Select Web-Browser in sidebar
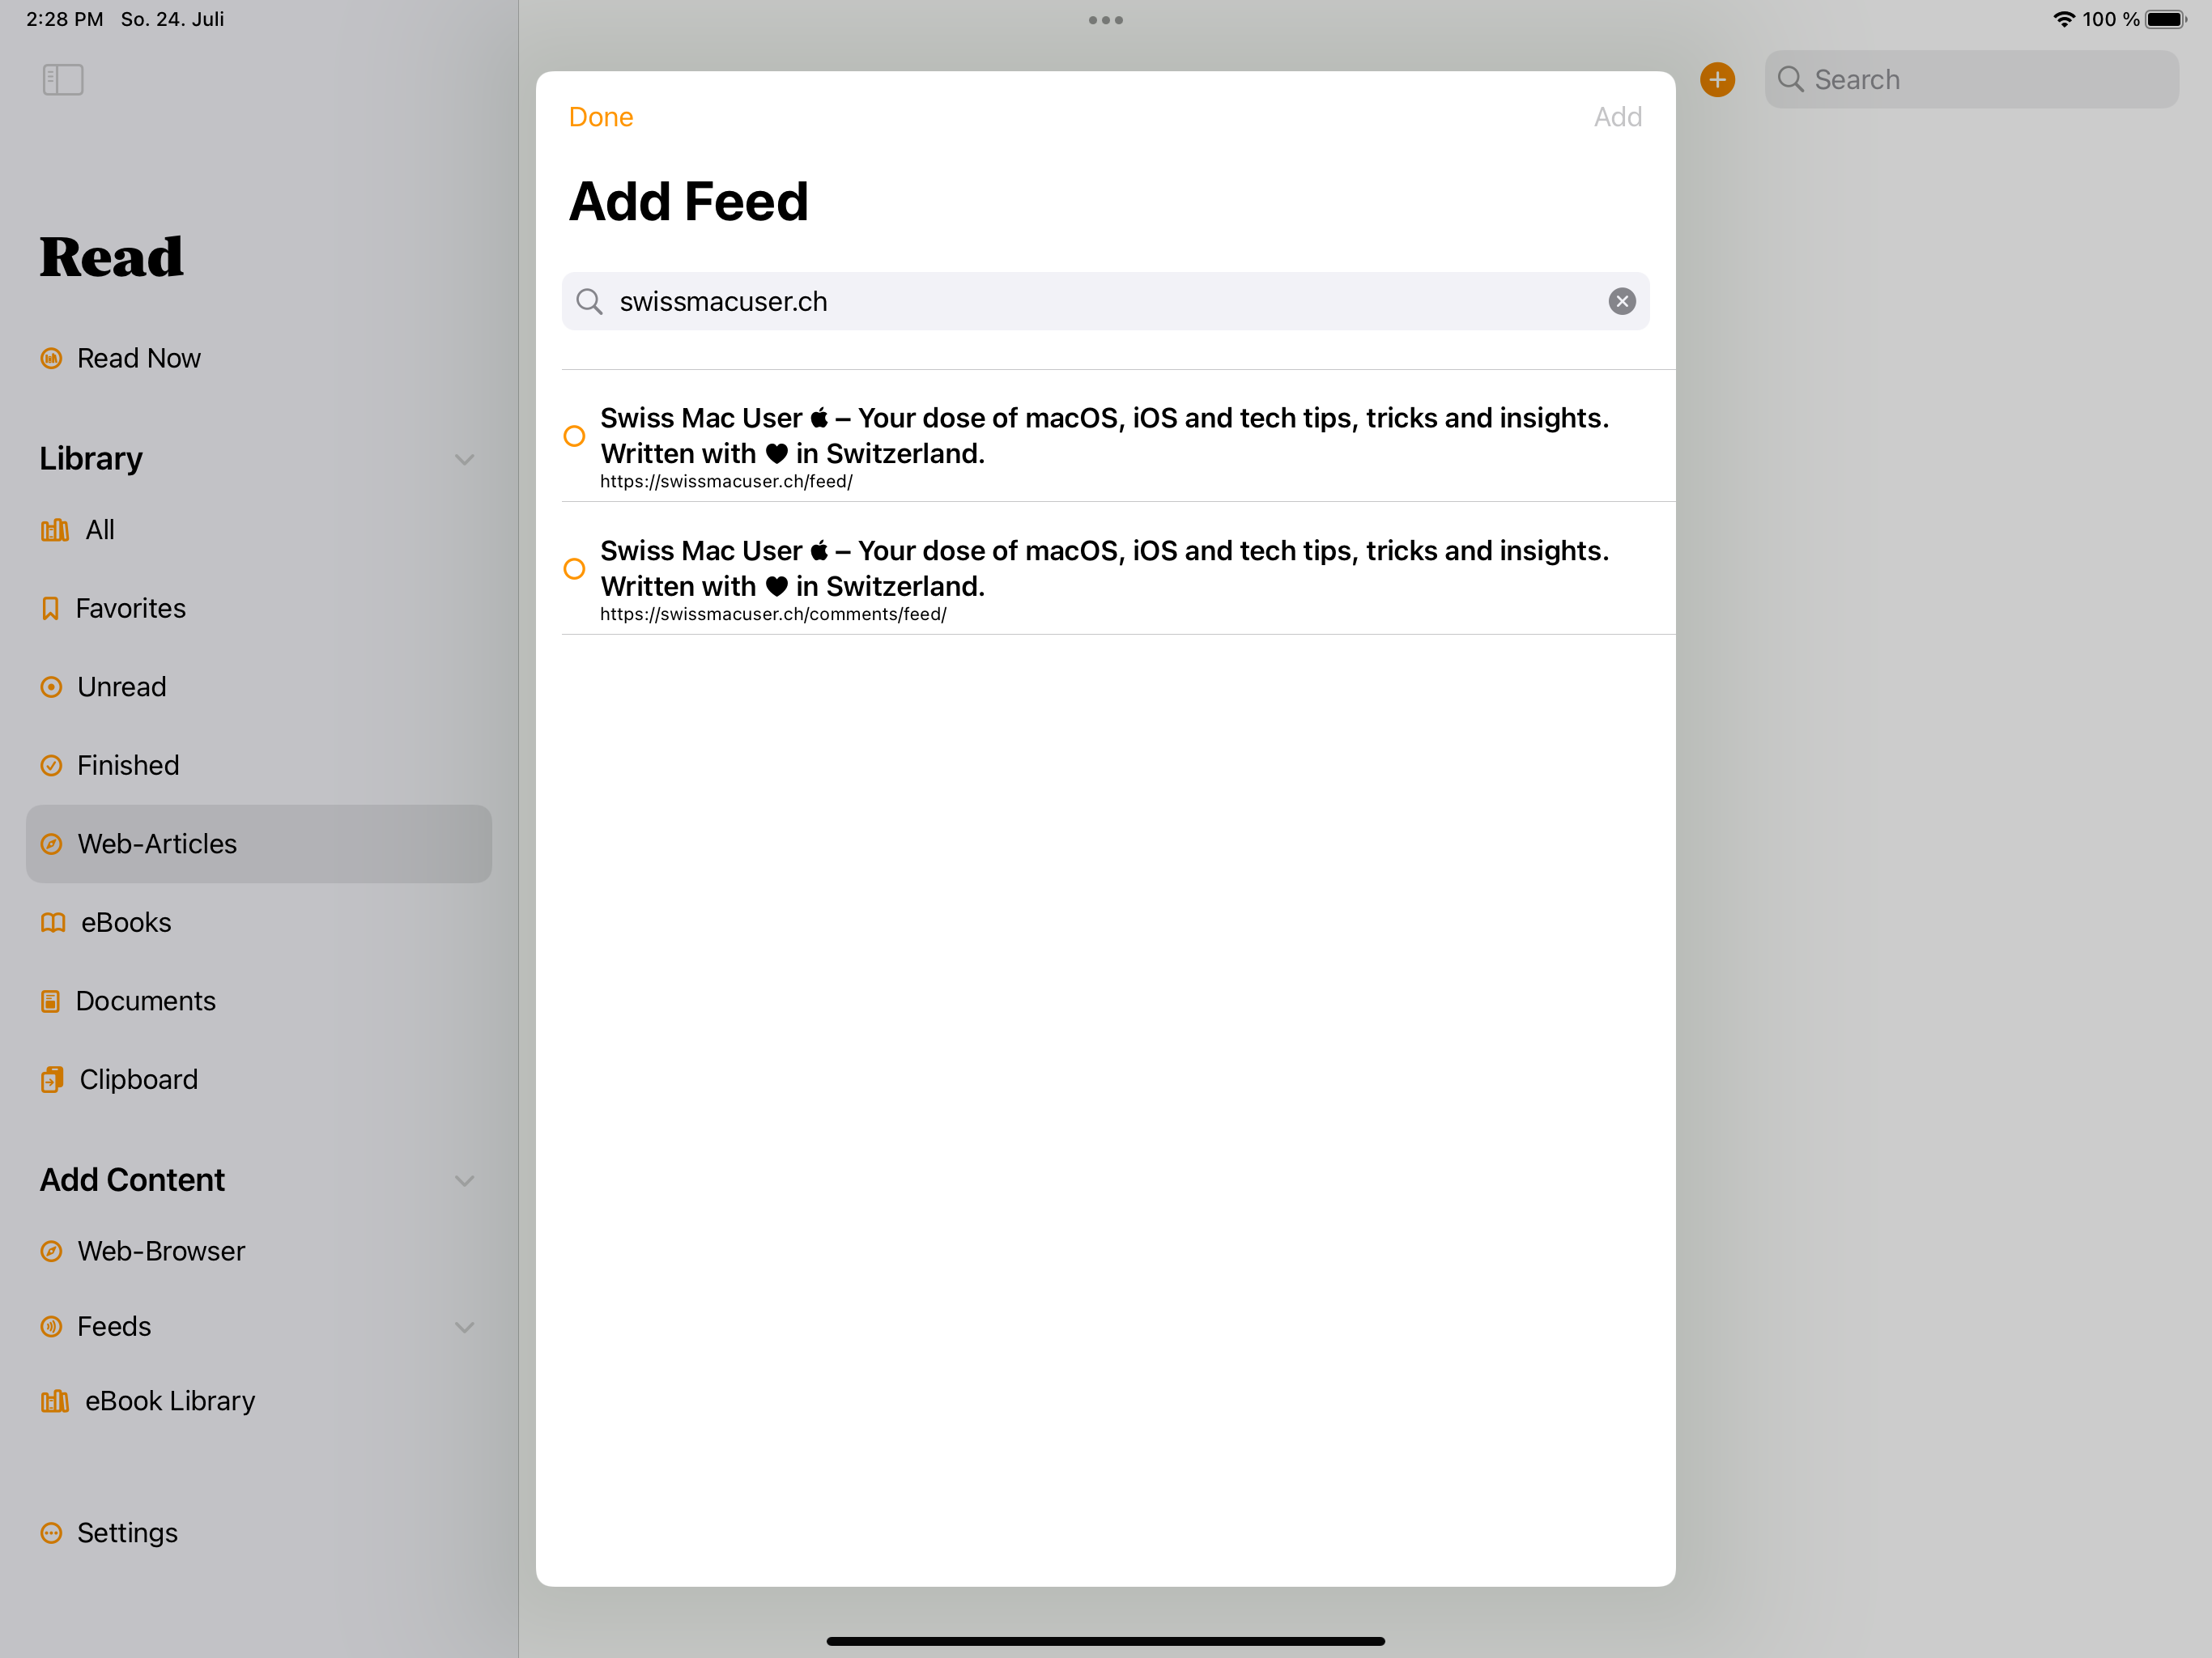 (x=160, y=1251)
